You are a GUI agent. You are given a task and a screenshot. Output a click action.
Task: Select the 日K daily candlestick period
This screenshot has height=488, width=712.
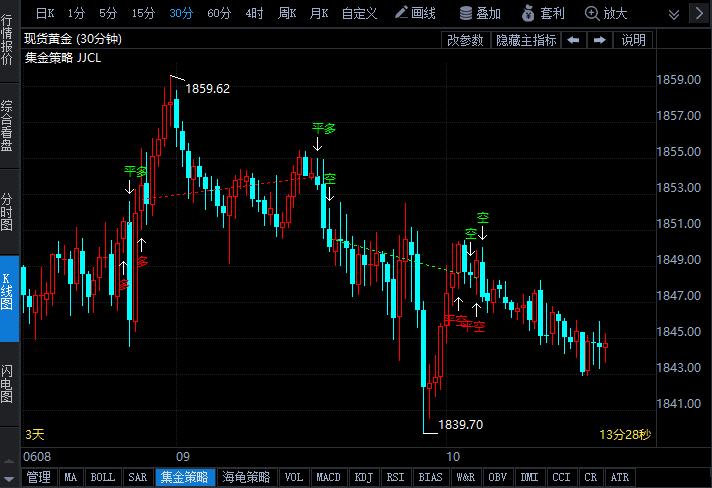(45, 14)
